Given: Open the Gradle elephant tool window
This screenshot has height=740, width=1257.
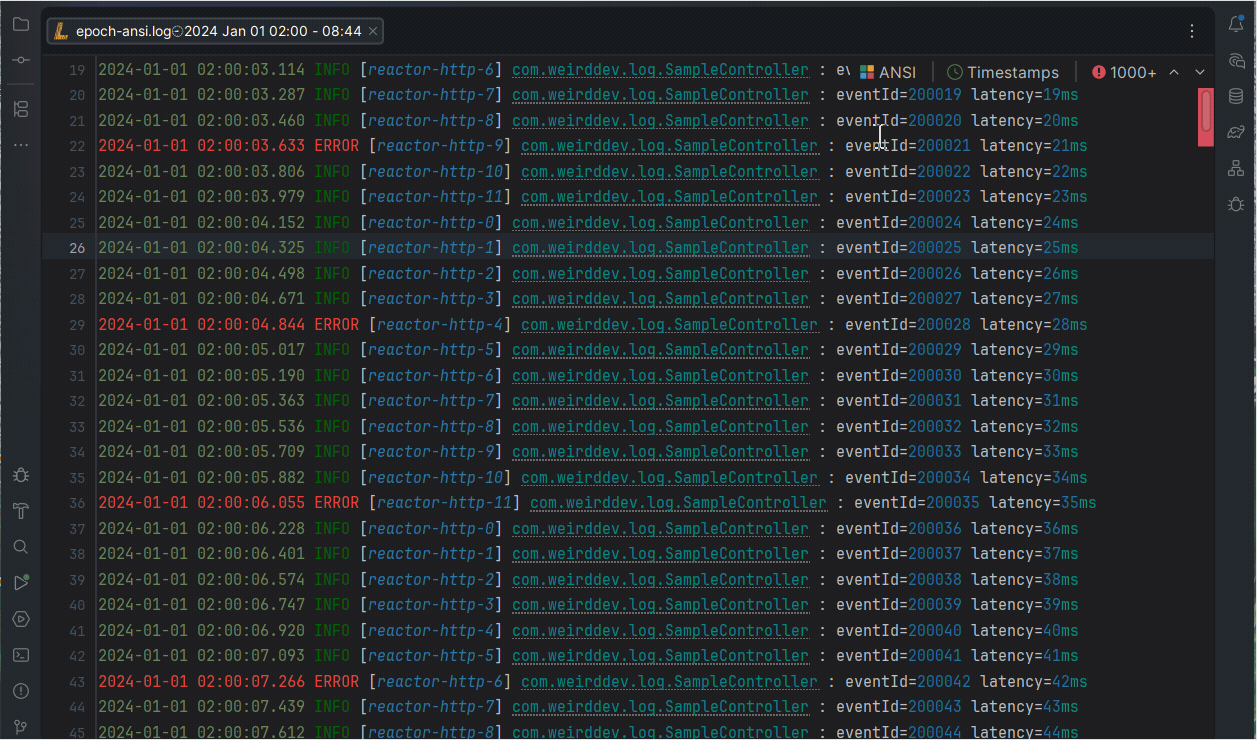Looking at the screenshot, I should 1236,132.
